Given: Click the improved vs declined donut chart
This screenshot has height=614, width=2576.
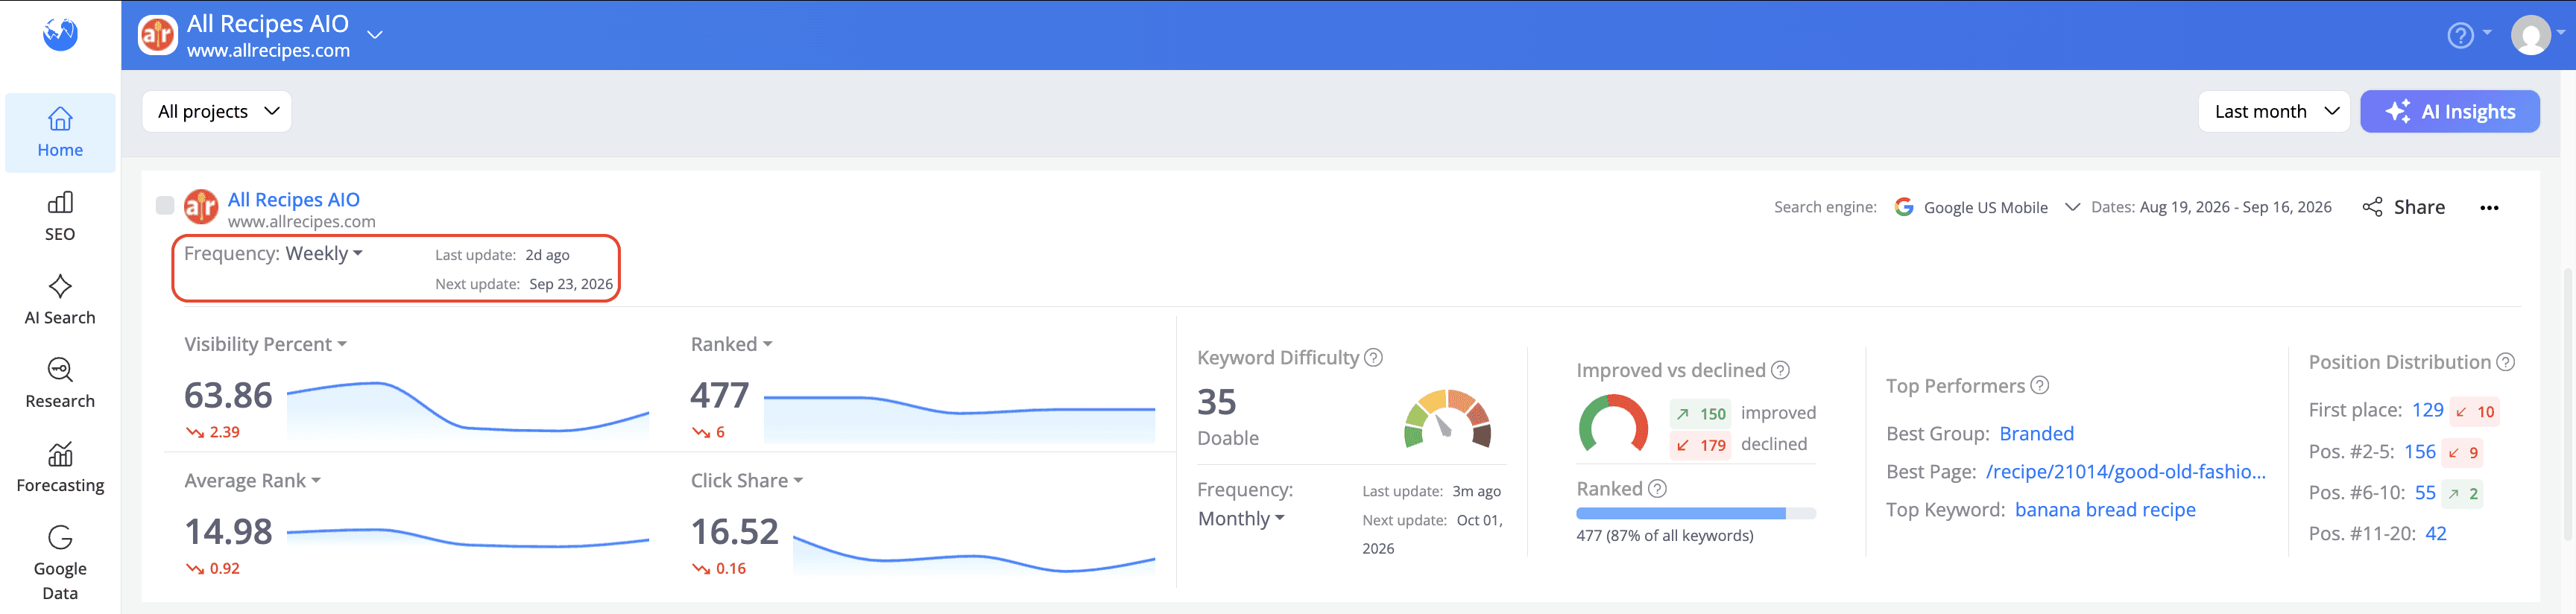Looking at the screenshot, I should pyautogui.click(x=1613, y=423).
